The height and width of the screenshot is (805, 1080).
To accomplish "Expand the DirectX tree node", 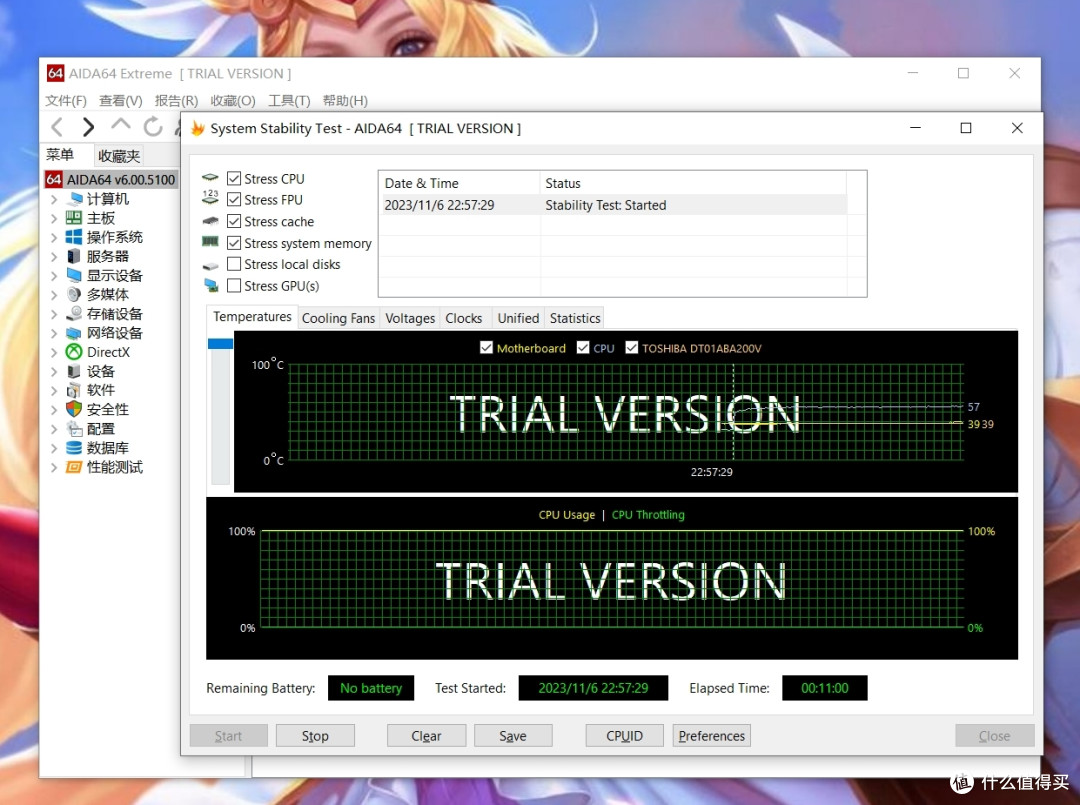I will (x=54, y=353).
